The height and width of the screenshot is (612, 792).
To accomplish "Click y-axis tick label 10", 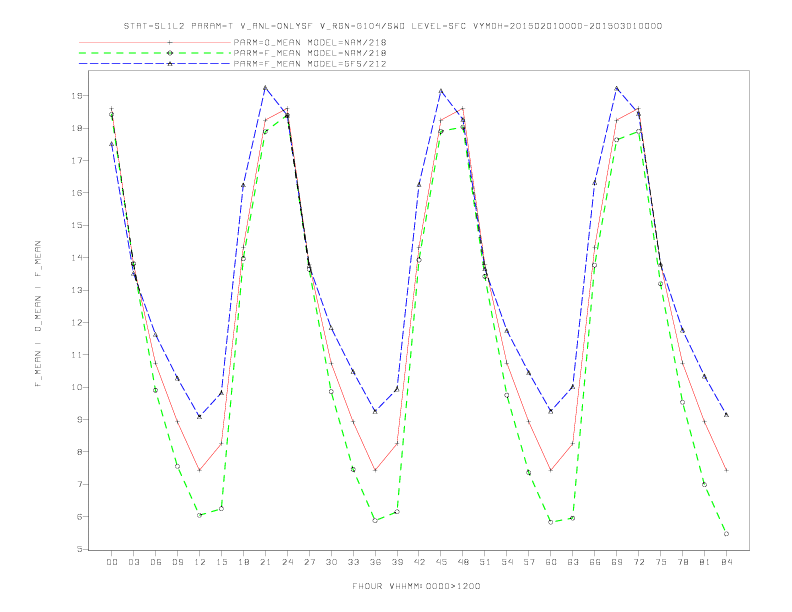I will click(x=77, y=387).
